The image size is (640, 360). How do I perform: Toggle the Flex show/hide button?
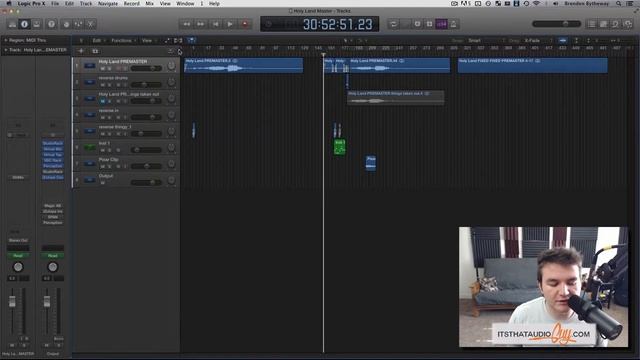pyautogui.click(x=178, y=40)
